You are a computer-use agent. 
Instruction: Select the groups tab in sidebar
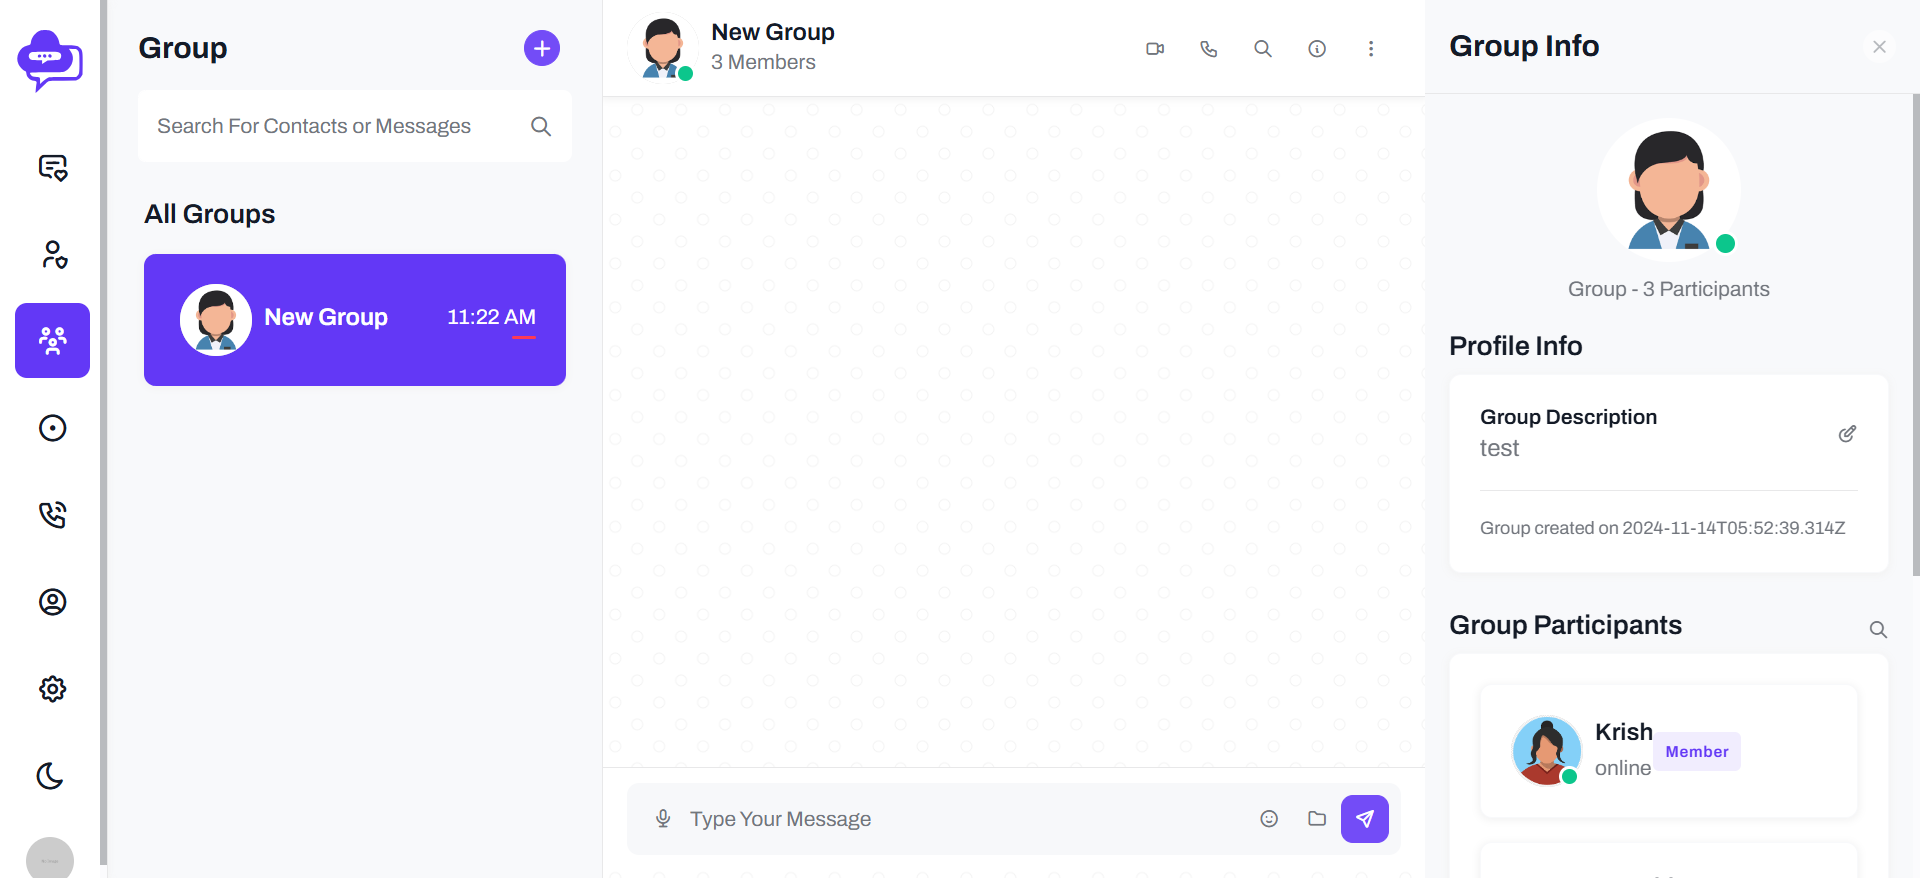tap(53, 341)
